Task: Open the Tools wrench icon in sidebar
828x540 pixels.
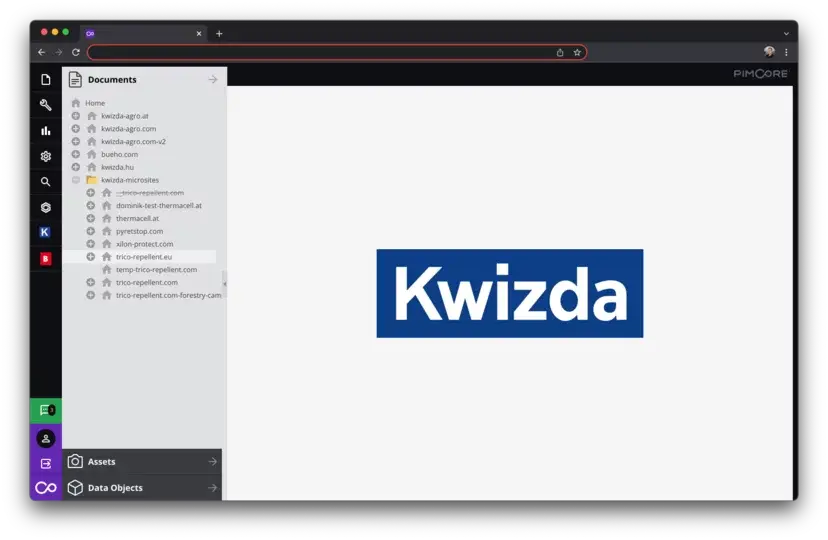Action: [46, 105]
